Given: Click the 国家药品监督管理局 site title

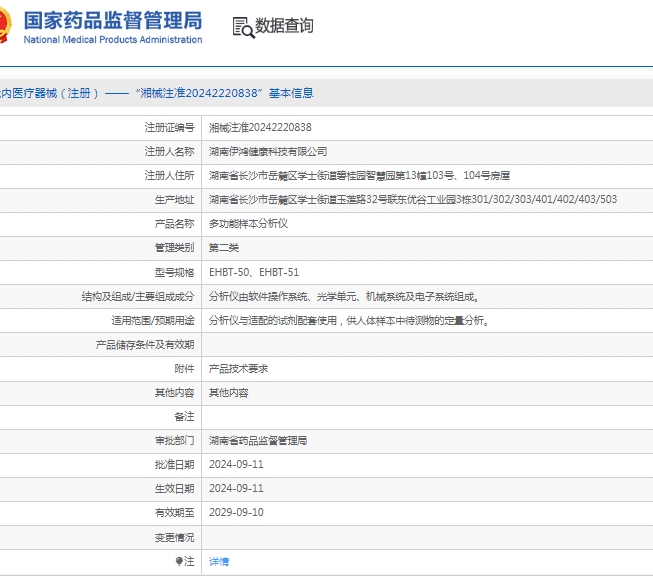Looking at the screenshot, I should tap(111, 20).
